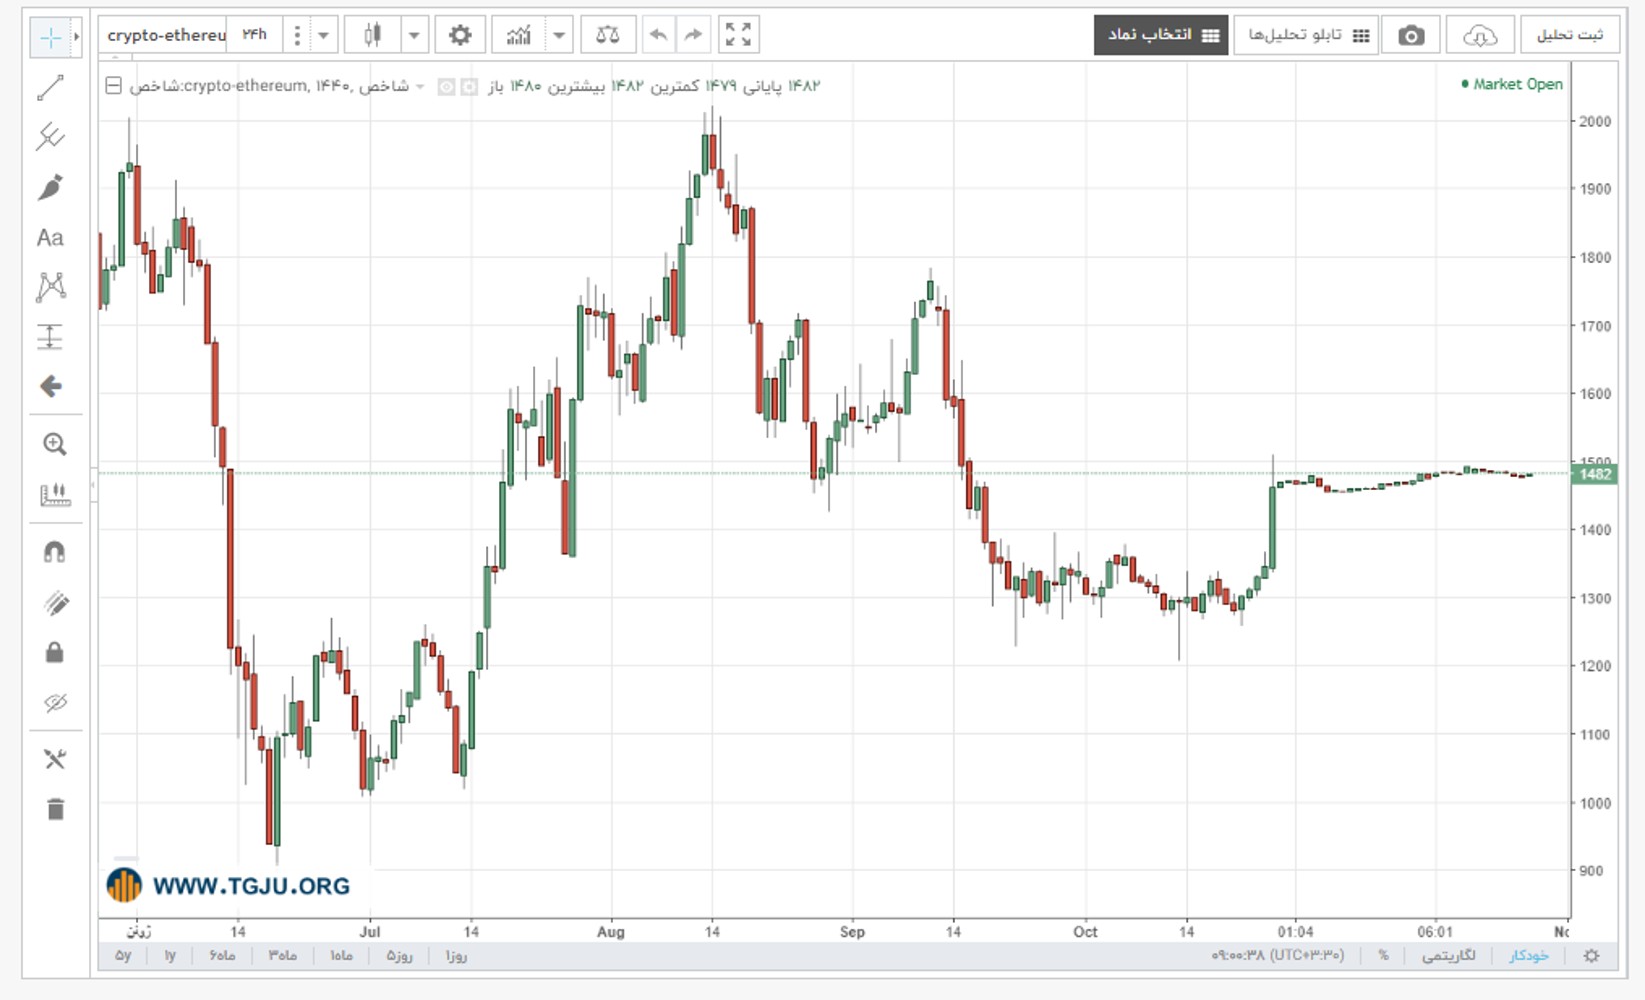Toggle lock all drawing tools

pyautogui.click(x=55, y=652)
